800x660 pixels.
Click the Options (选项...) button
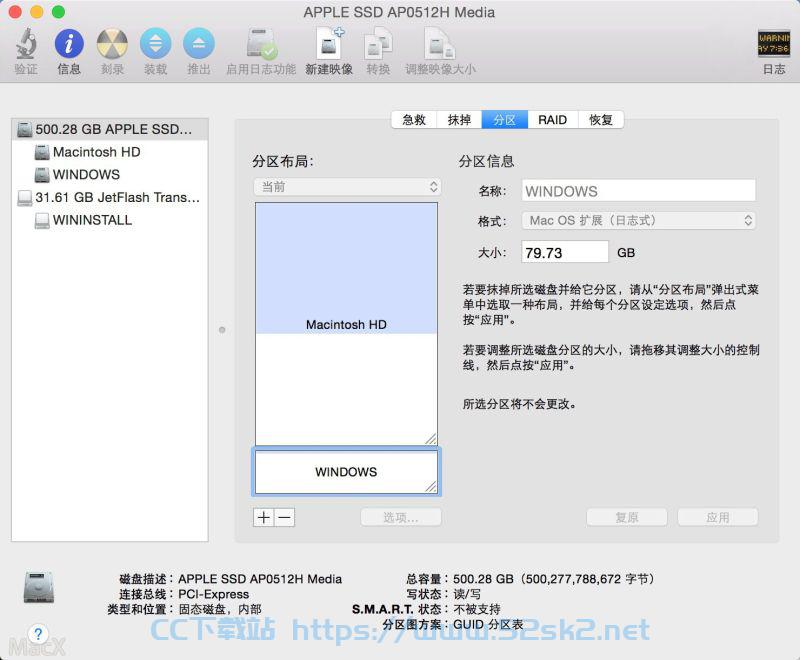(x=401, y=518)
